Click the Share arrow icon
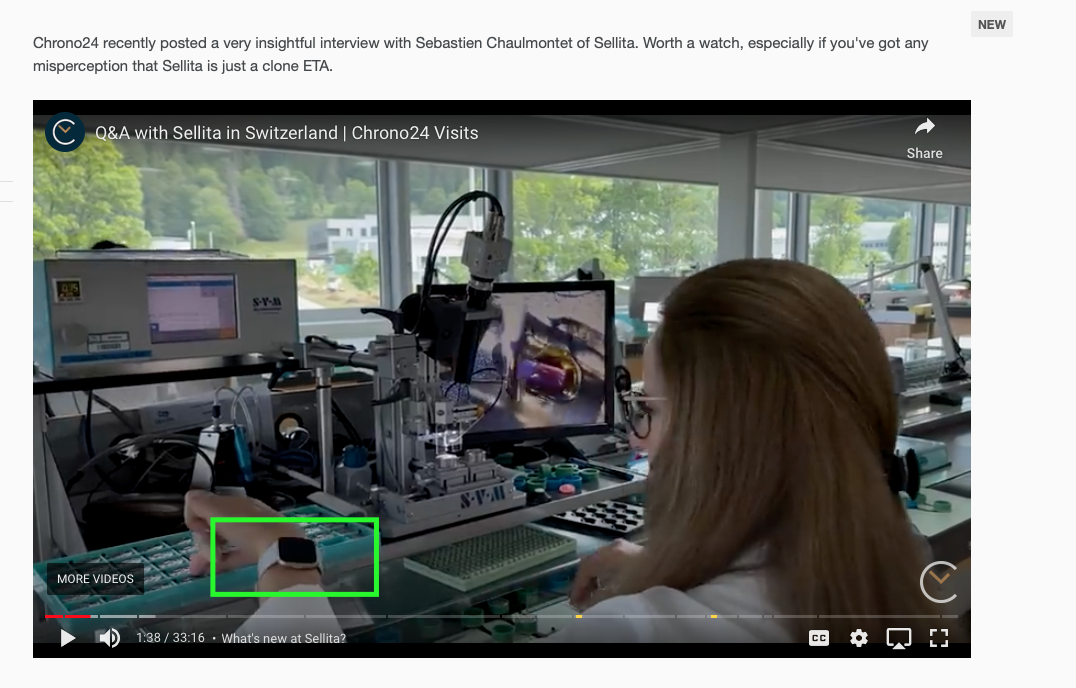 [x=924, y=127]
